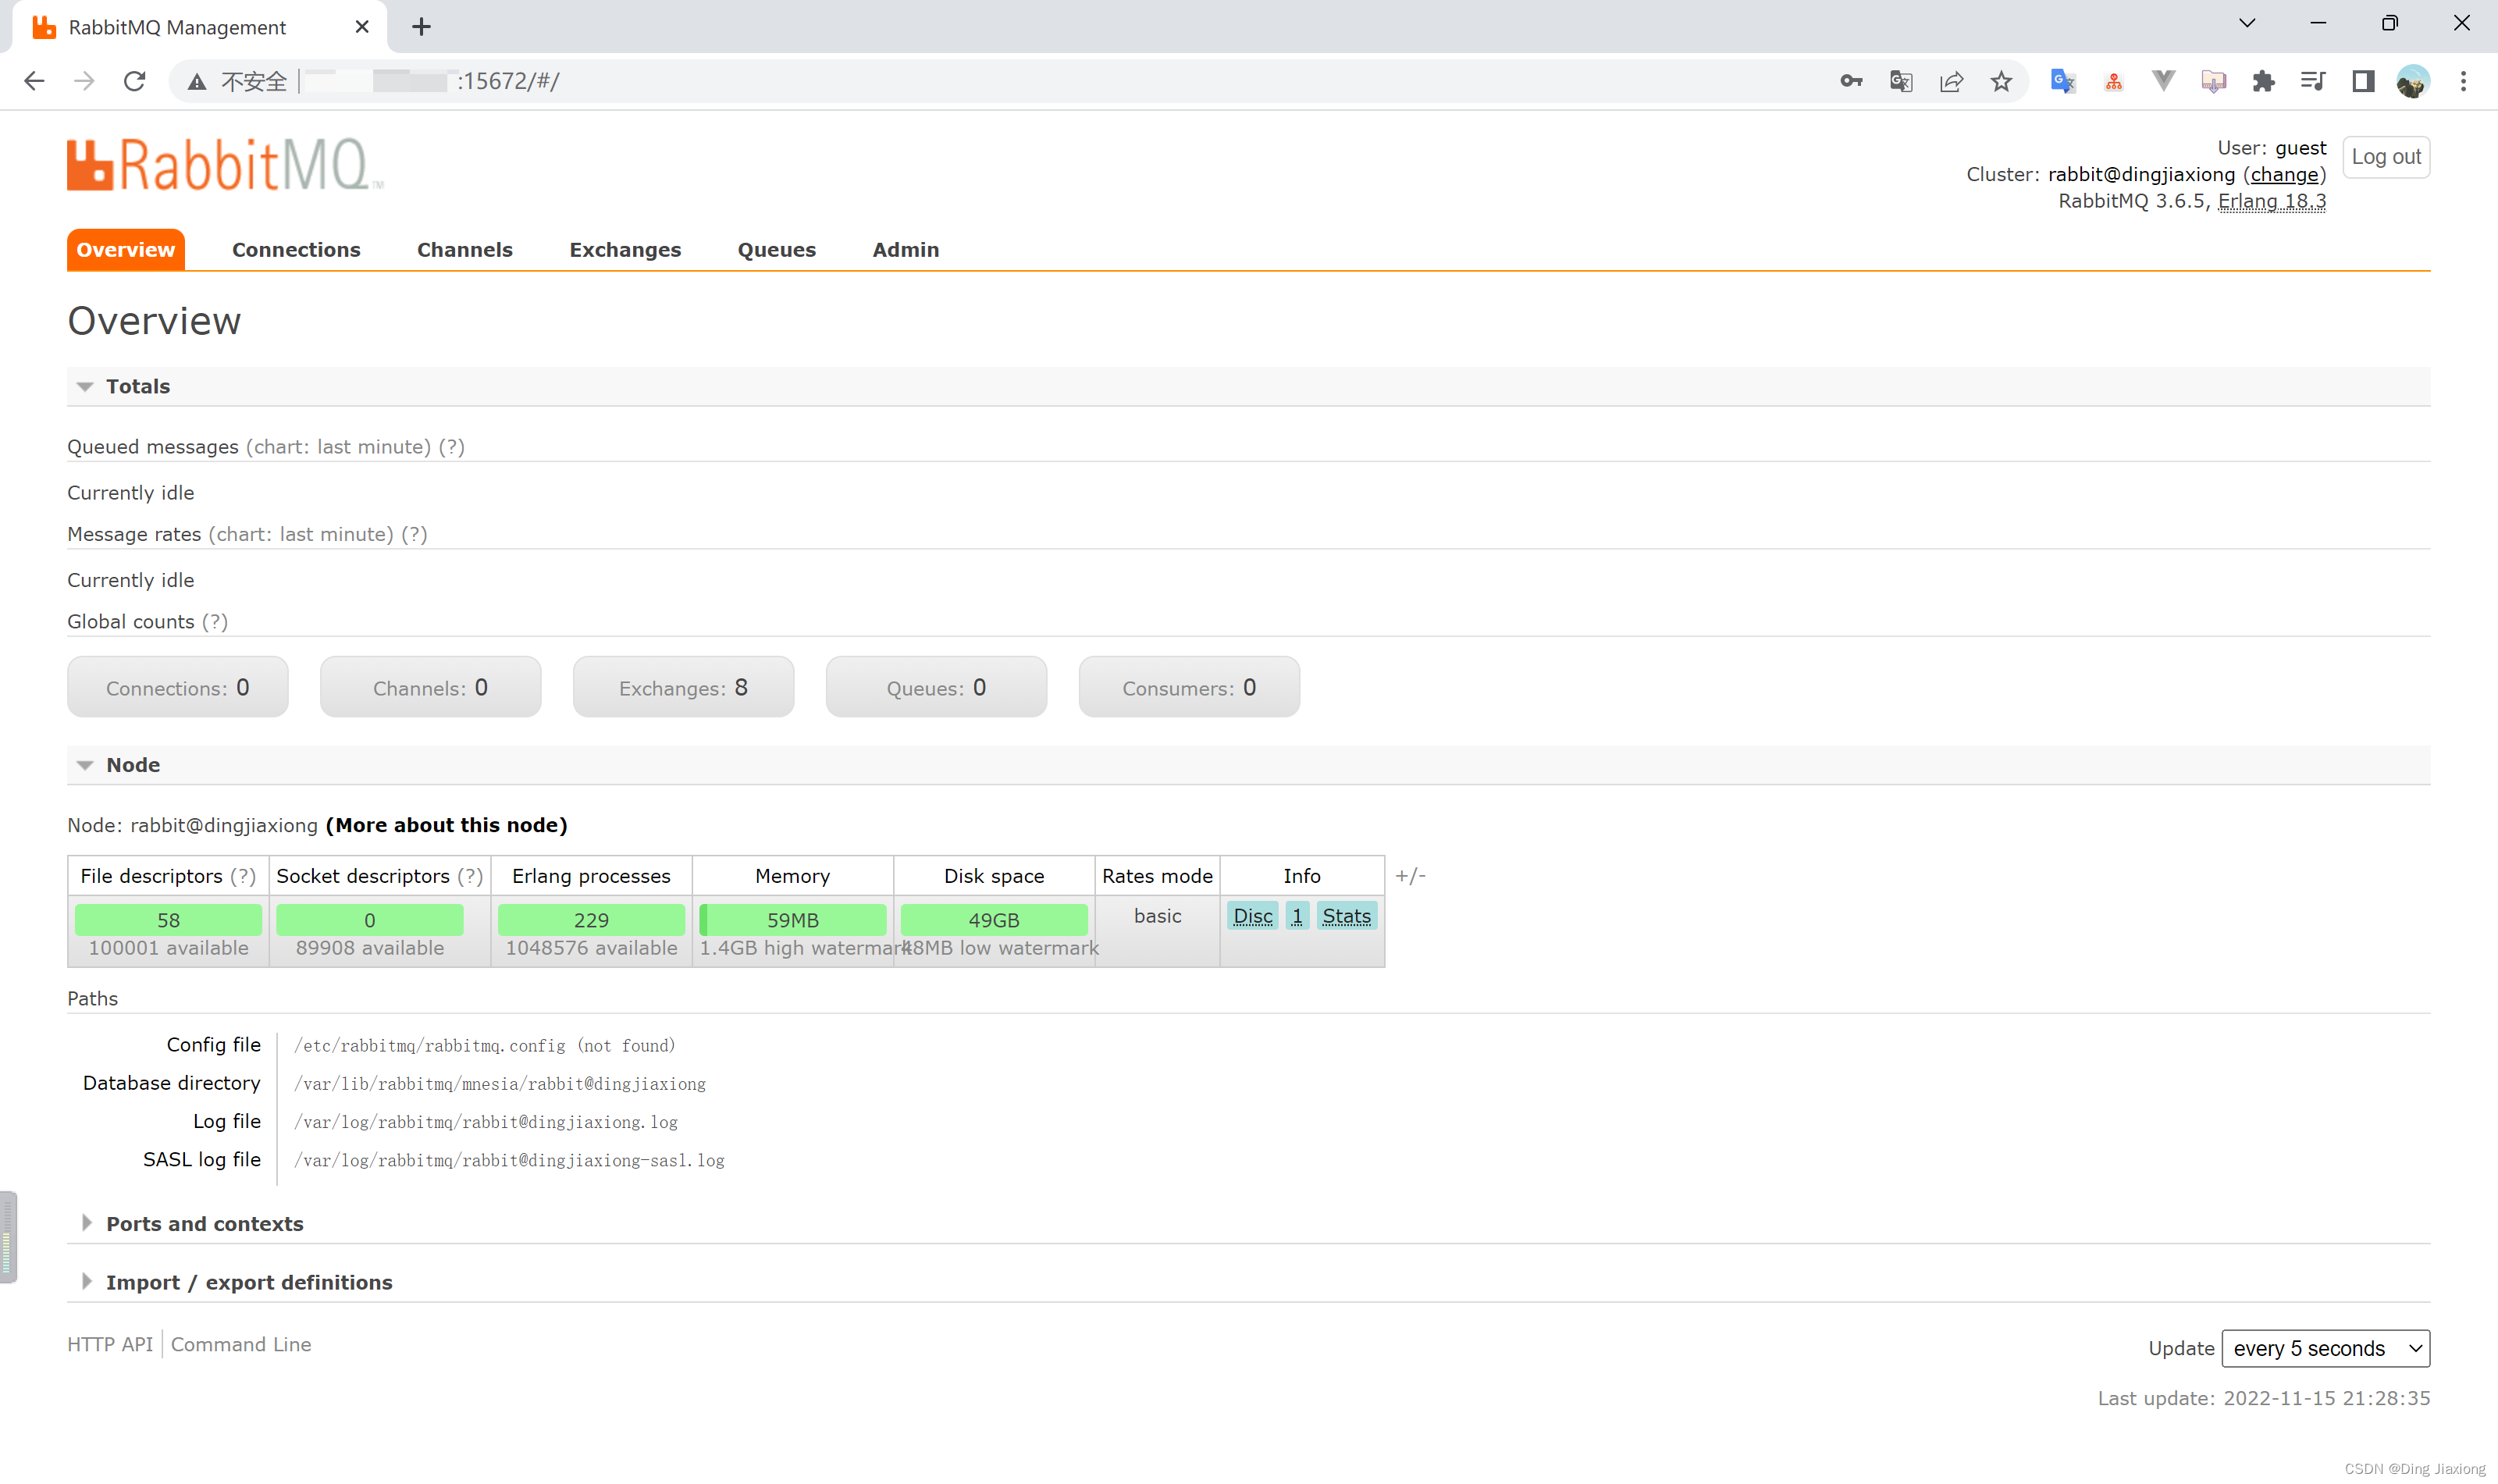The width and height of the screenshot is (2498, 1484).
Task: Open help for Message rates
Action: click(x=414, y=534)
